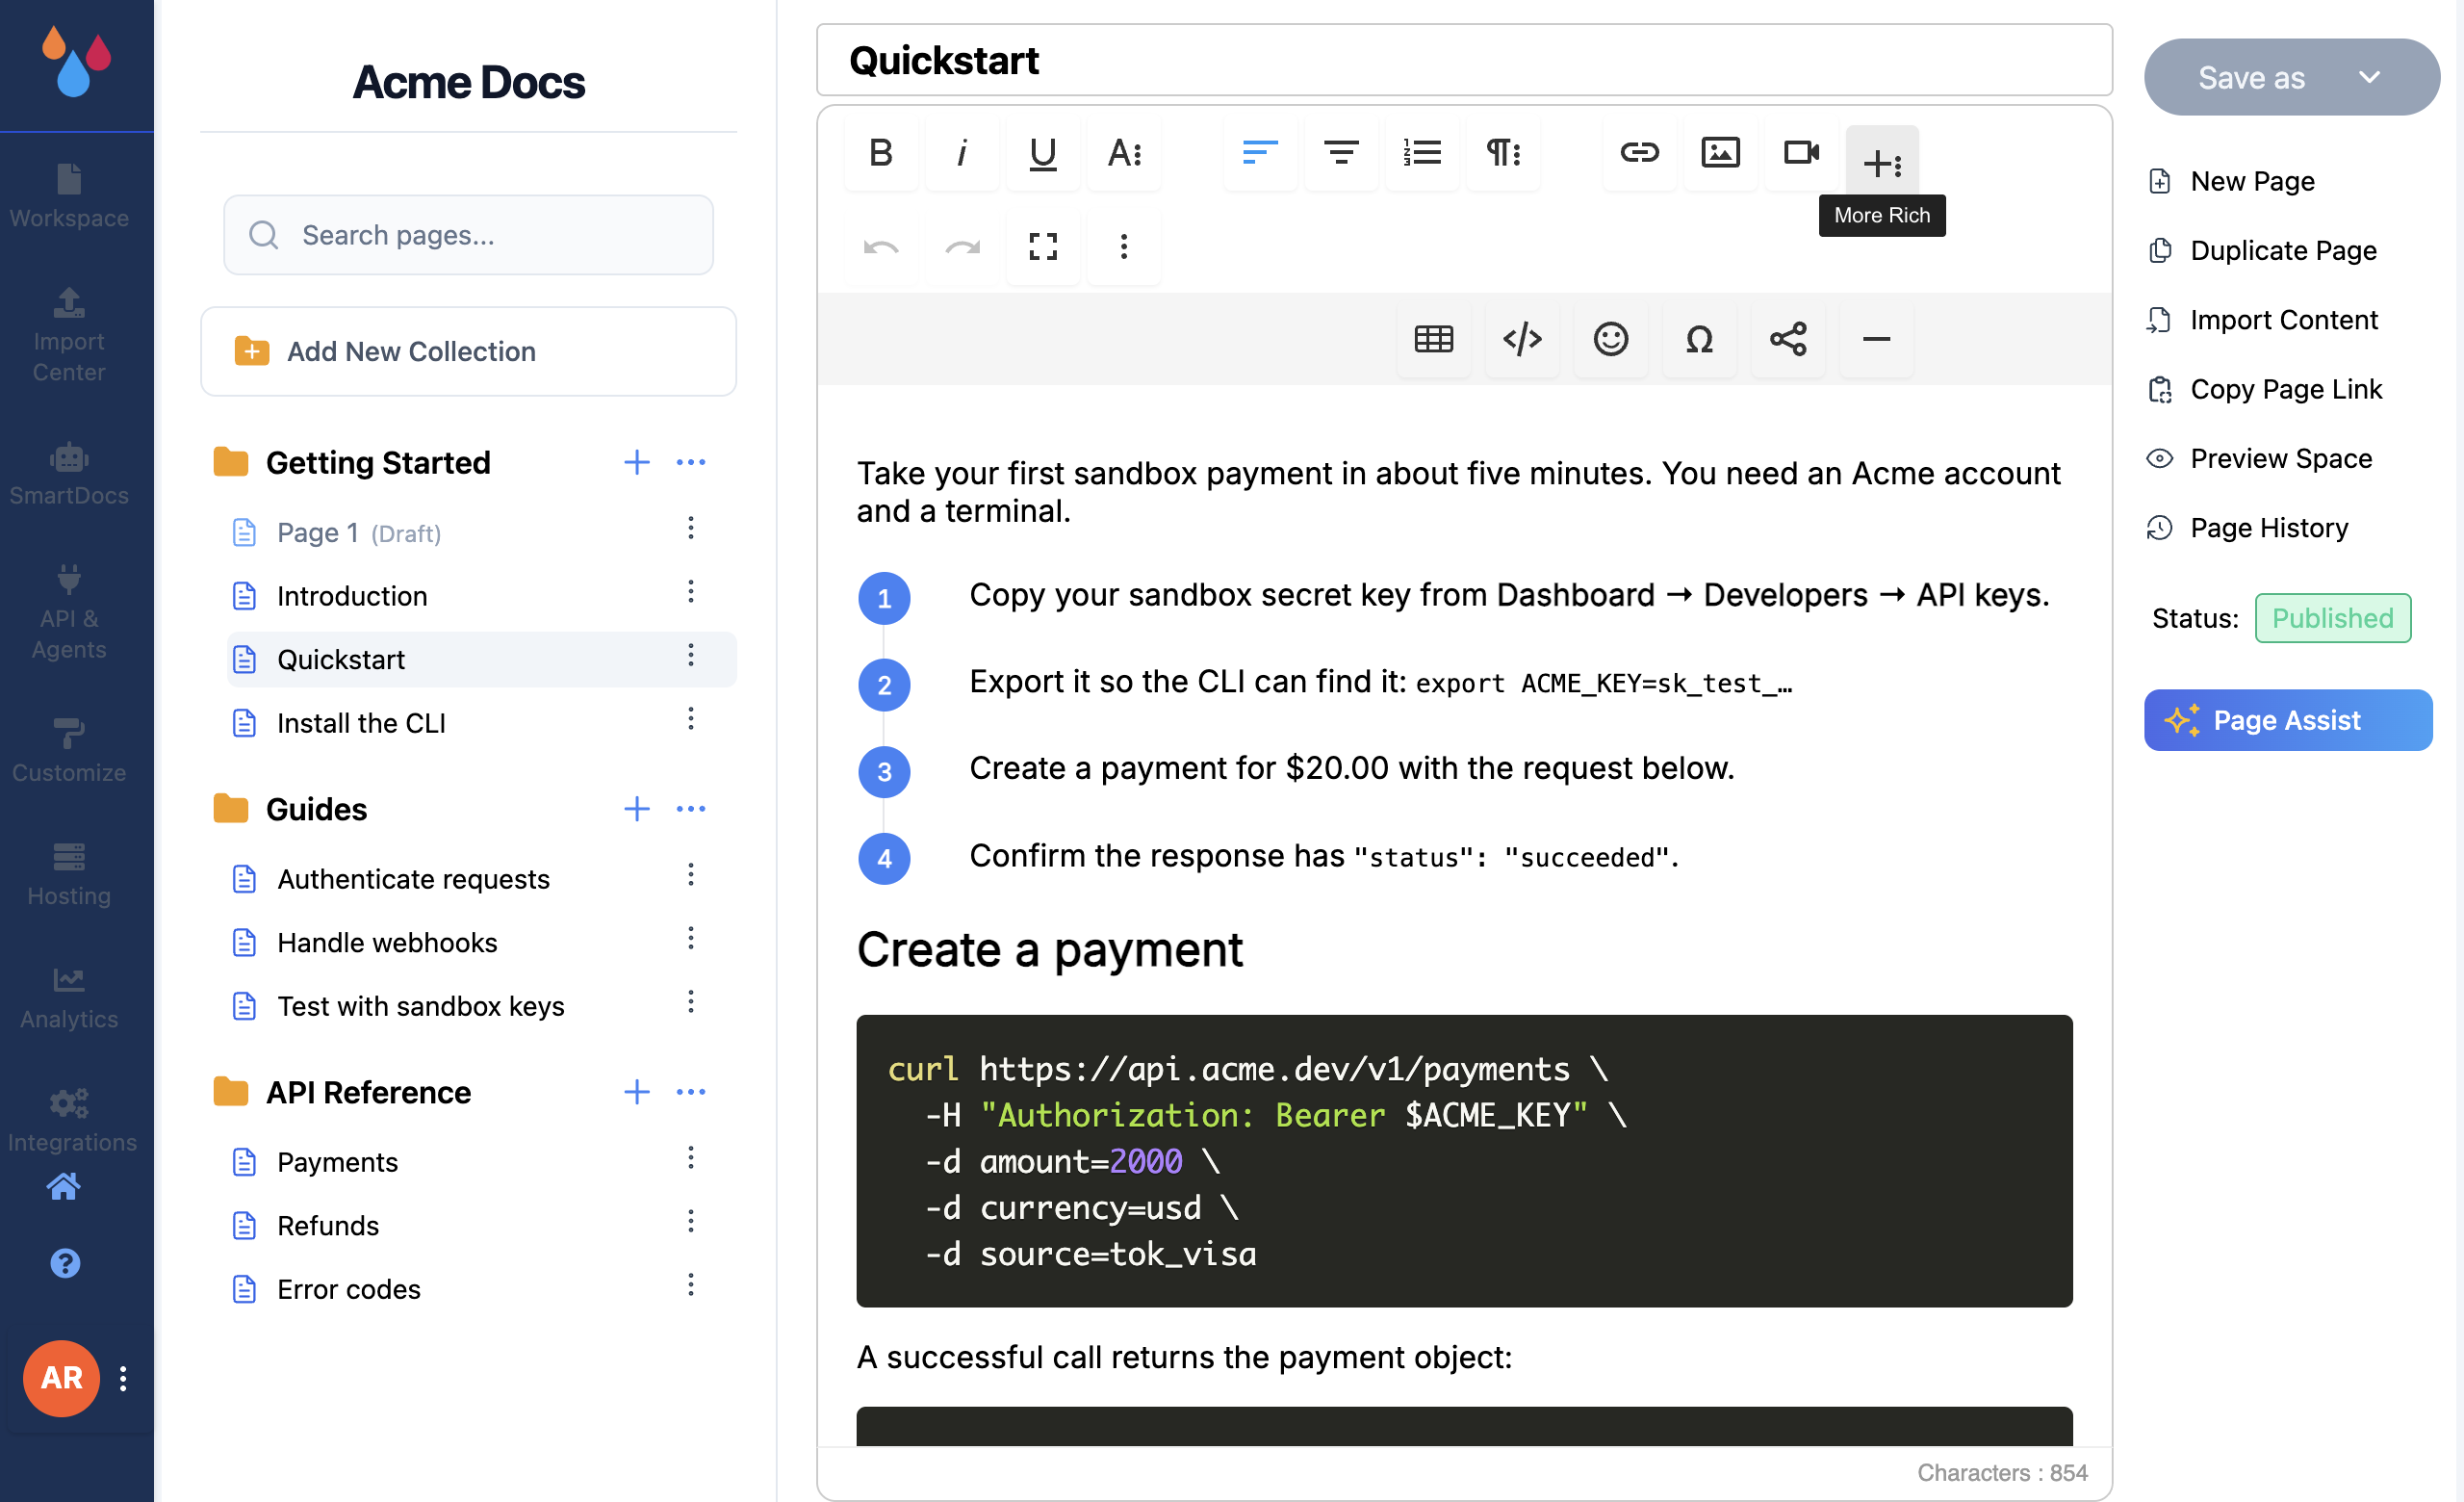The height and width of the screenshot is (1502, 2464).
Task: Open user menu next to AR avatar
Action: point(123,1378)
